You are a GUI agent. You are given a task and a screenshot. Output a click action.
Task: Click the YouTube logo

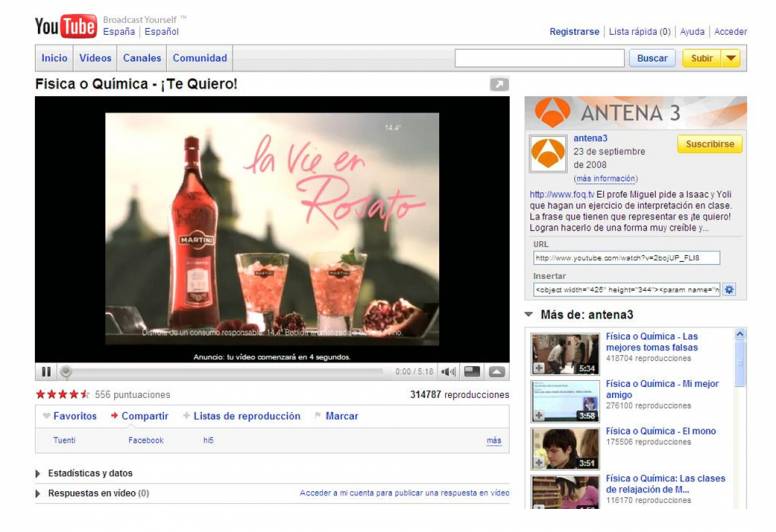tap(66, 27)
